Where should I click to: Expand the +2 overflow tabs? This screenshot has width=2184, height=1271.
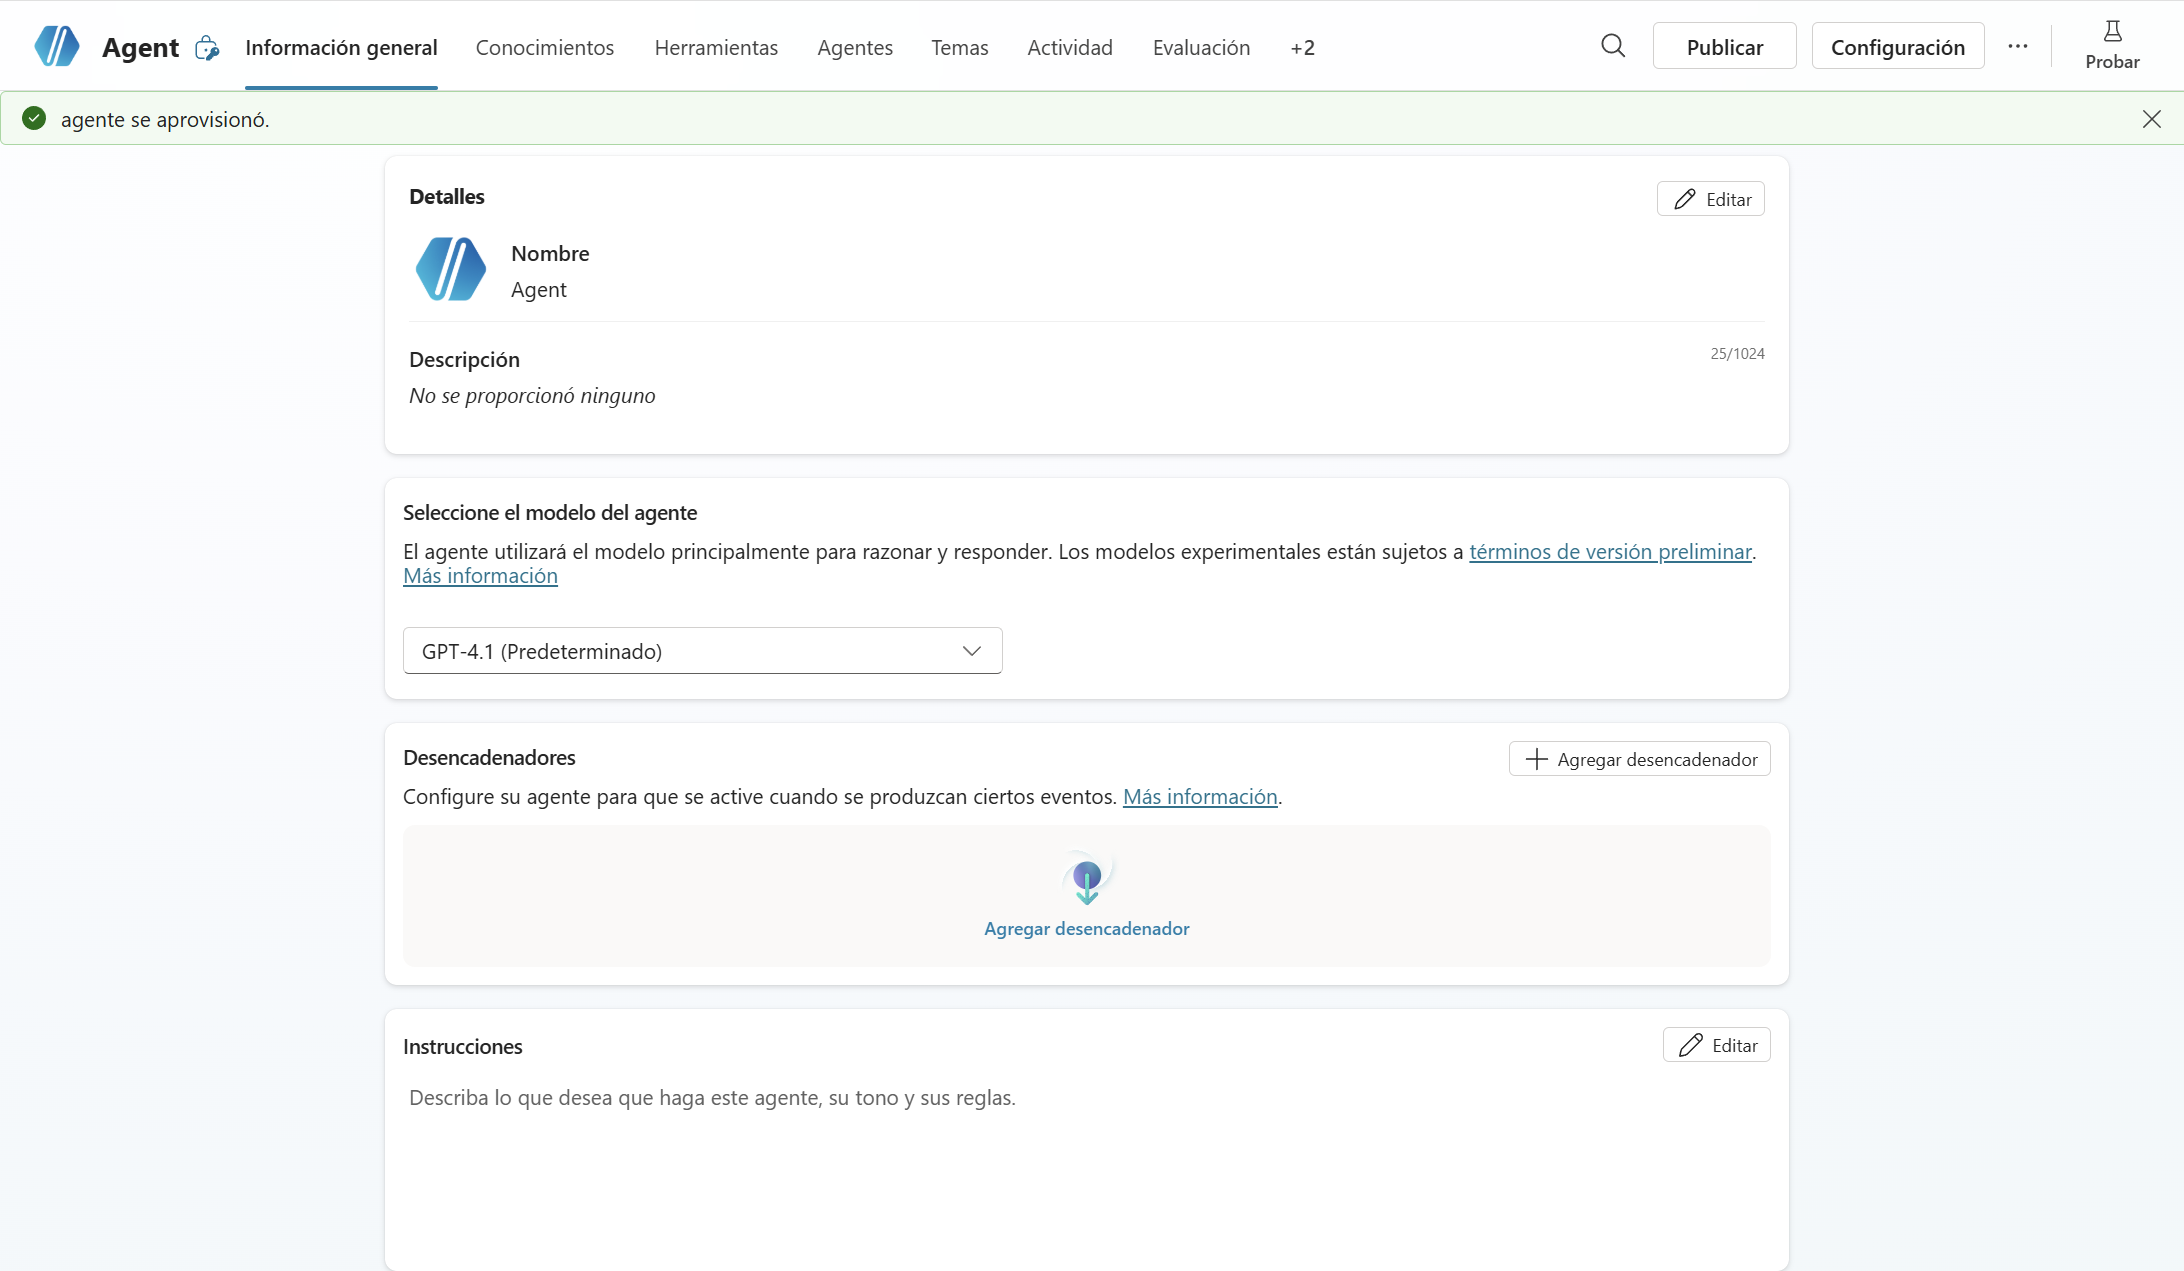pos(1302,48)
